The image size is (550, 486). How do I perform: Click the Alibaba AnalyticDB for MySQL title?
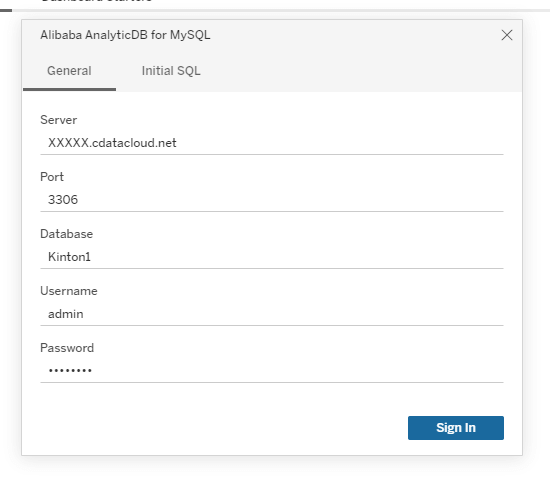click(125, 35)
